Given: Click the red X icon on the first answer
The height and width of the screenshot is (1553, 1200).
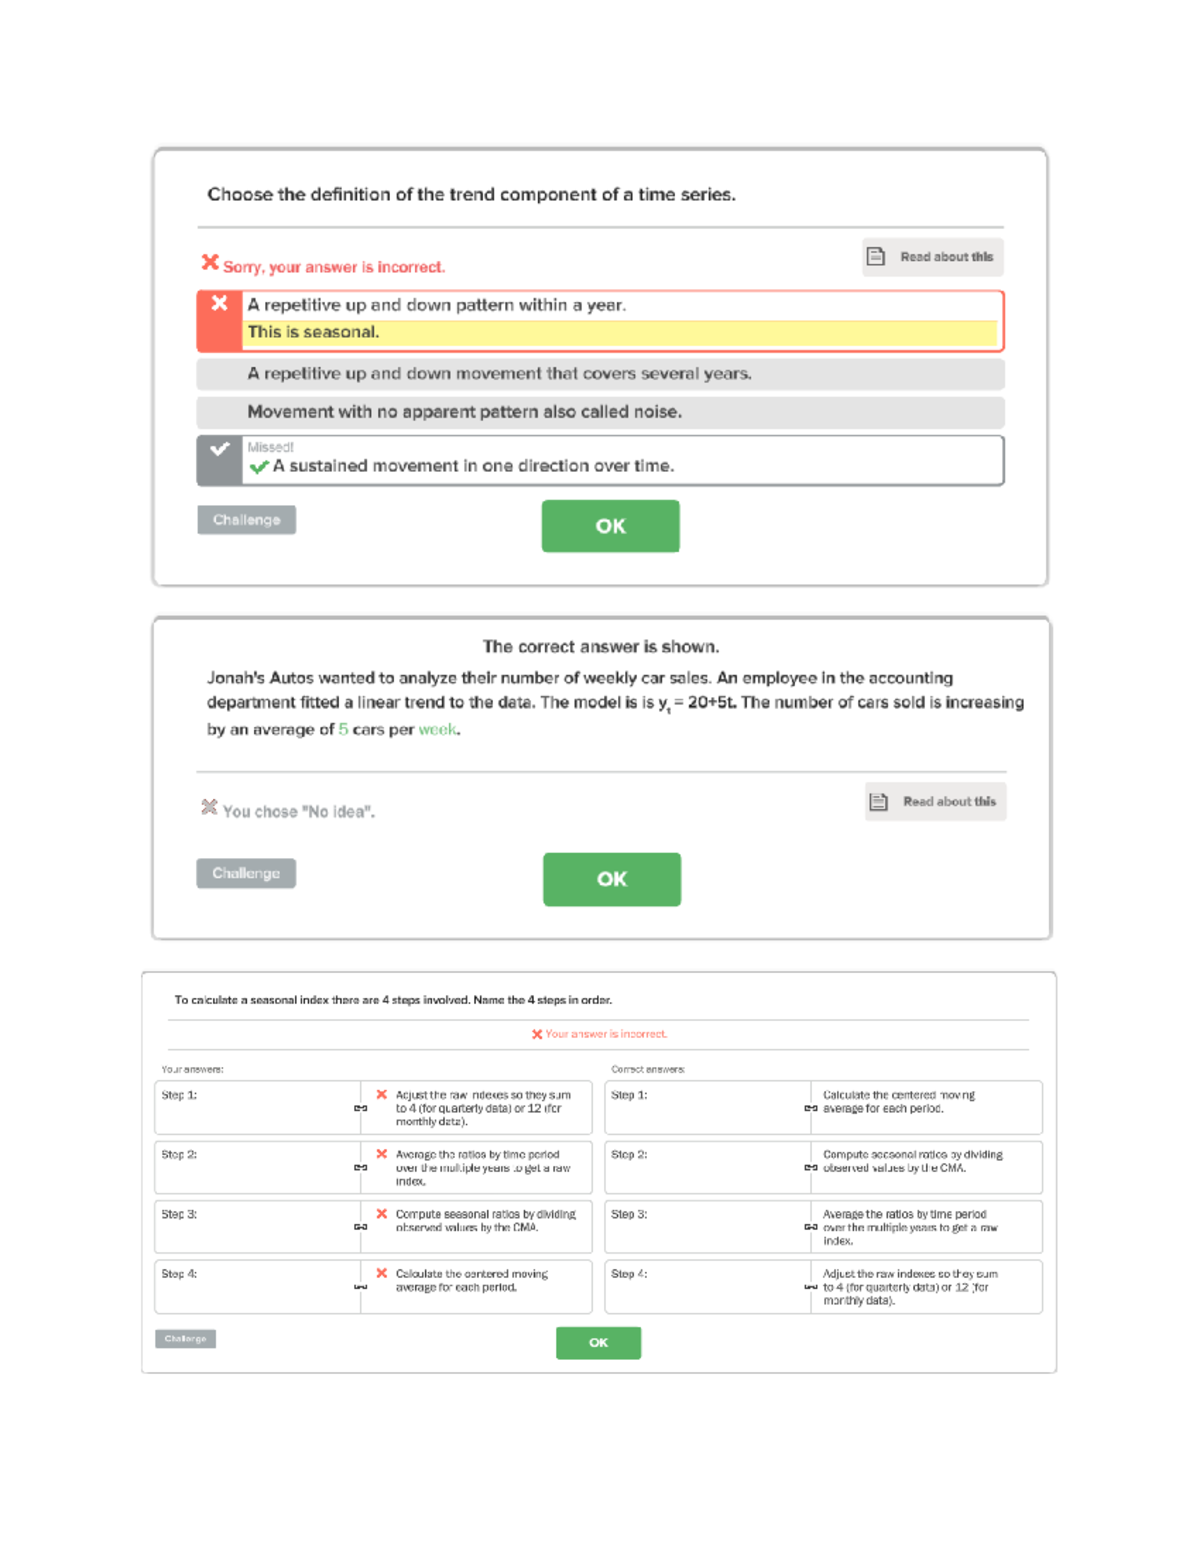Looking at the screenshot, I should [220, 304].
